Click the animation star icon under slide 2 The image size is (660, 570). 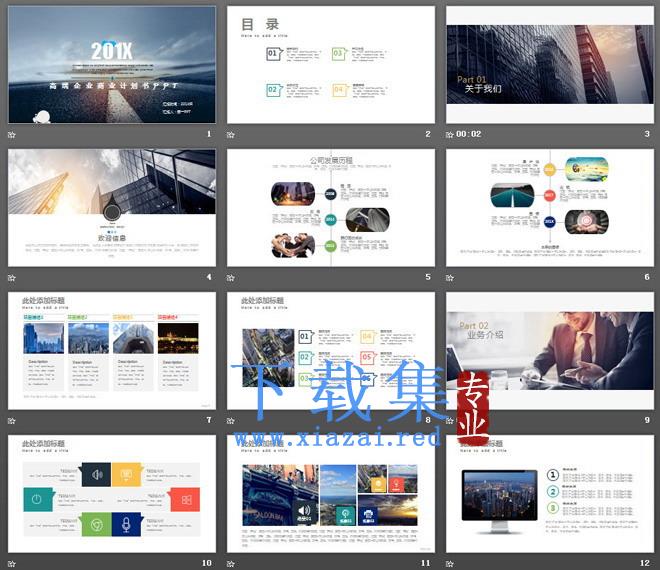(231, 135)
